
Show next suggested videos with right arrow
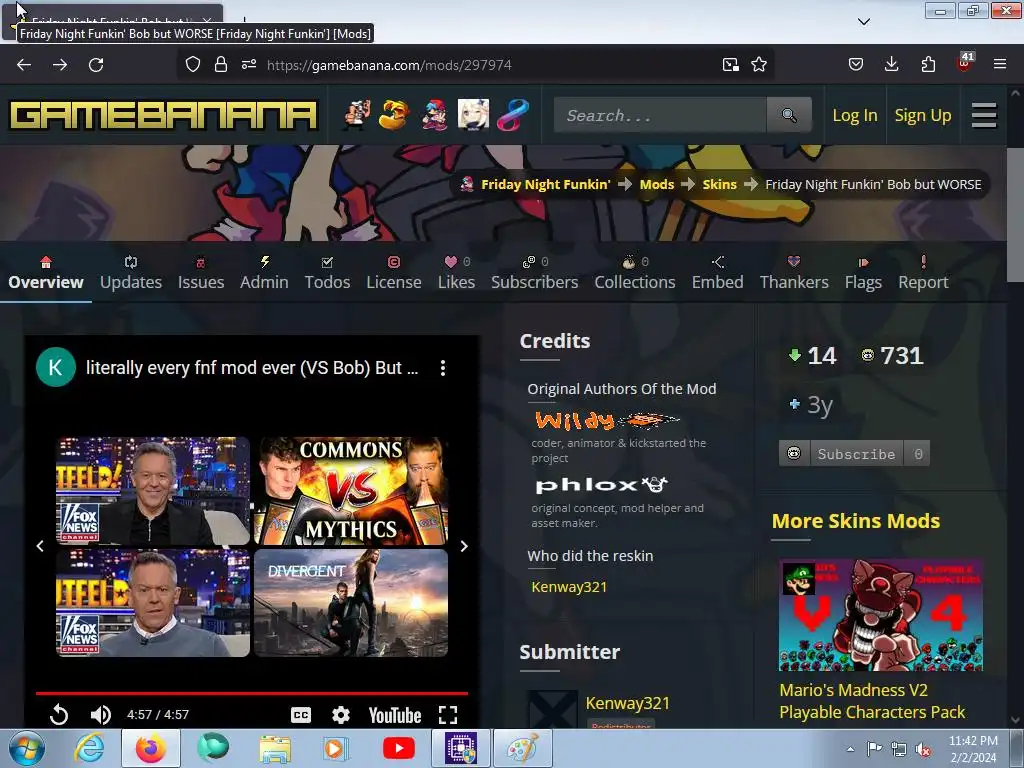click(464, 546)
